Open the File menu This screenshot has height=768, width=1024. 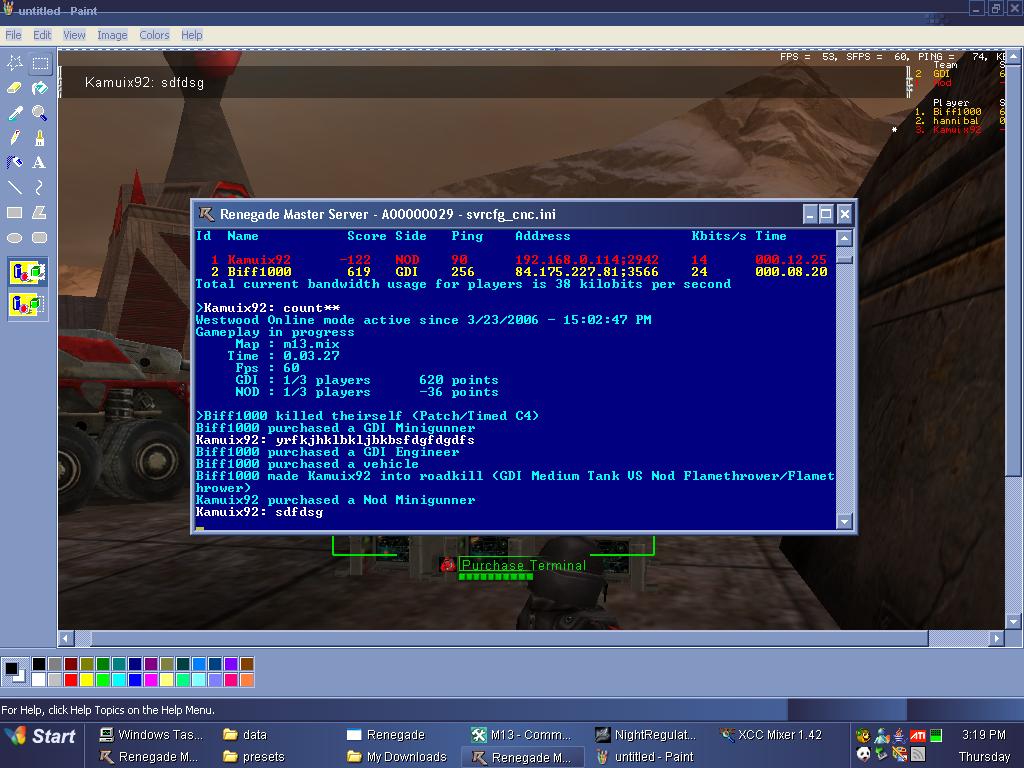(13, 35)
